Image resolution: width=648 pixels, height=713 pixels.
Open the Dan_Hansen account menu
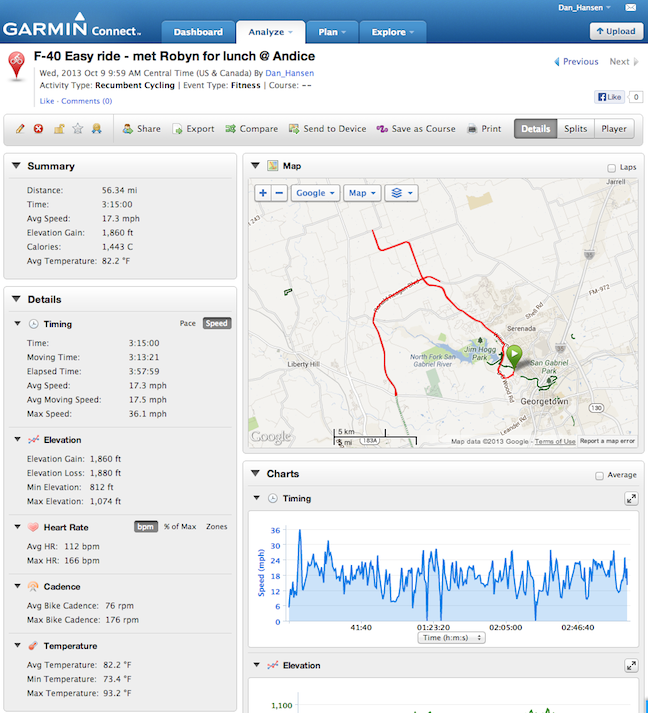[x=584, y=7]
